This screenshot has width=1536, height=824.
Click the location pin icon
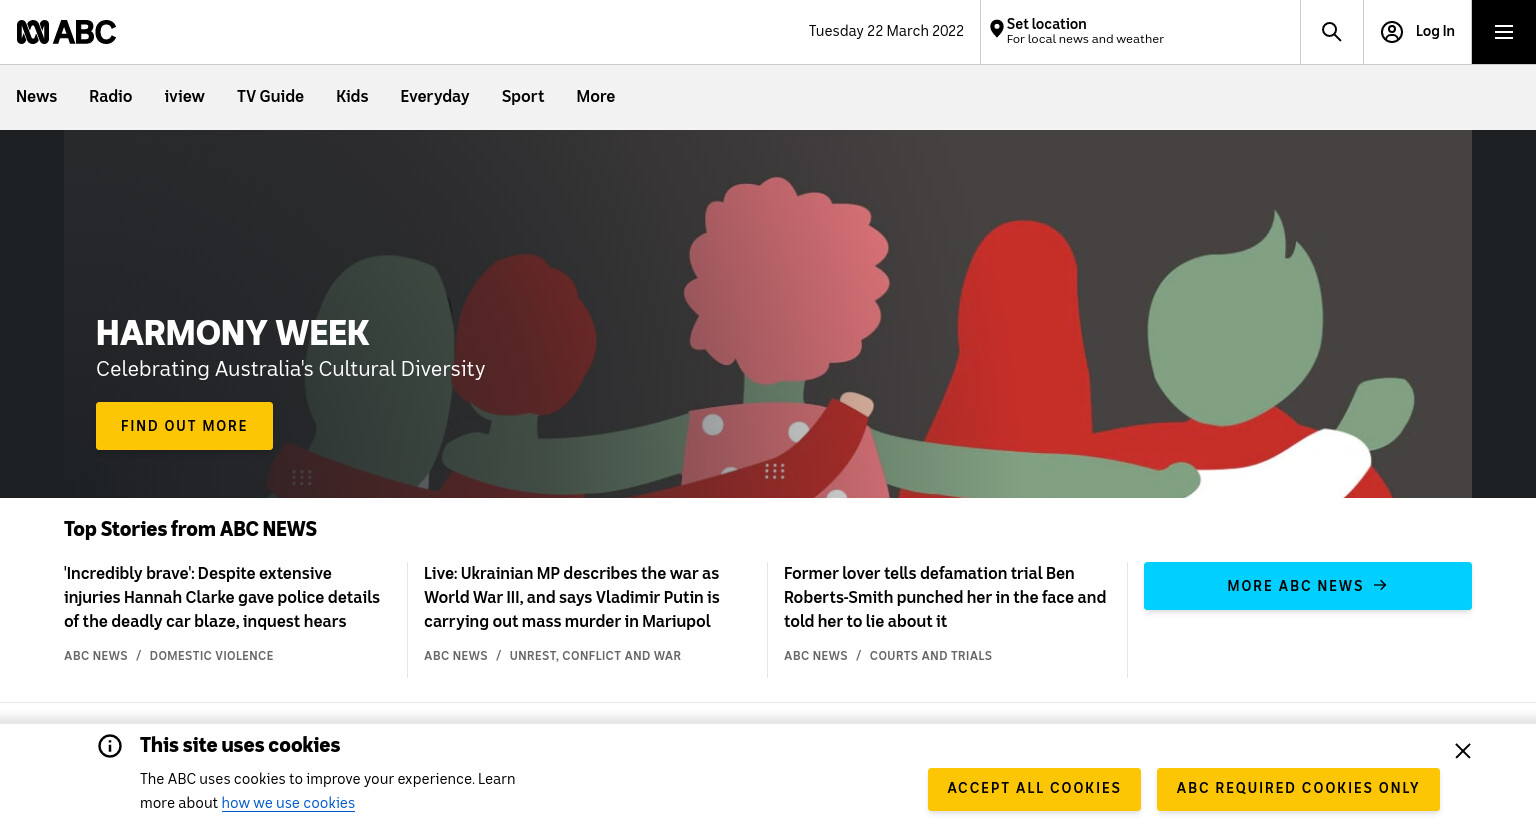click(x=996, y=30)
